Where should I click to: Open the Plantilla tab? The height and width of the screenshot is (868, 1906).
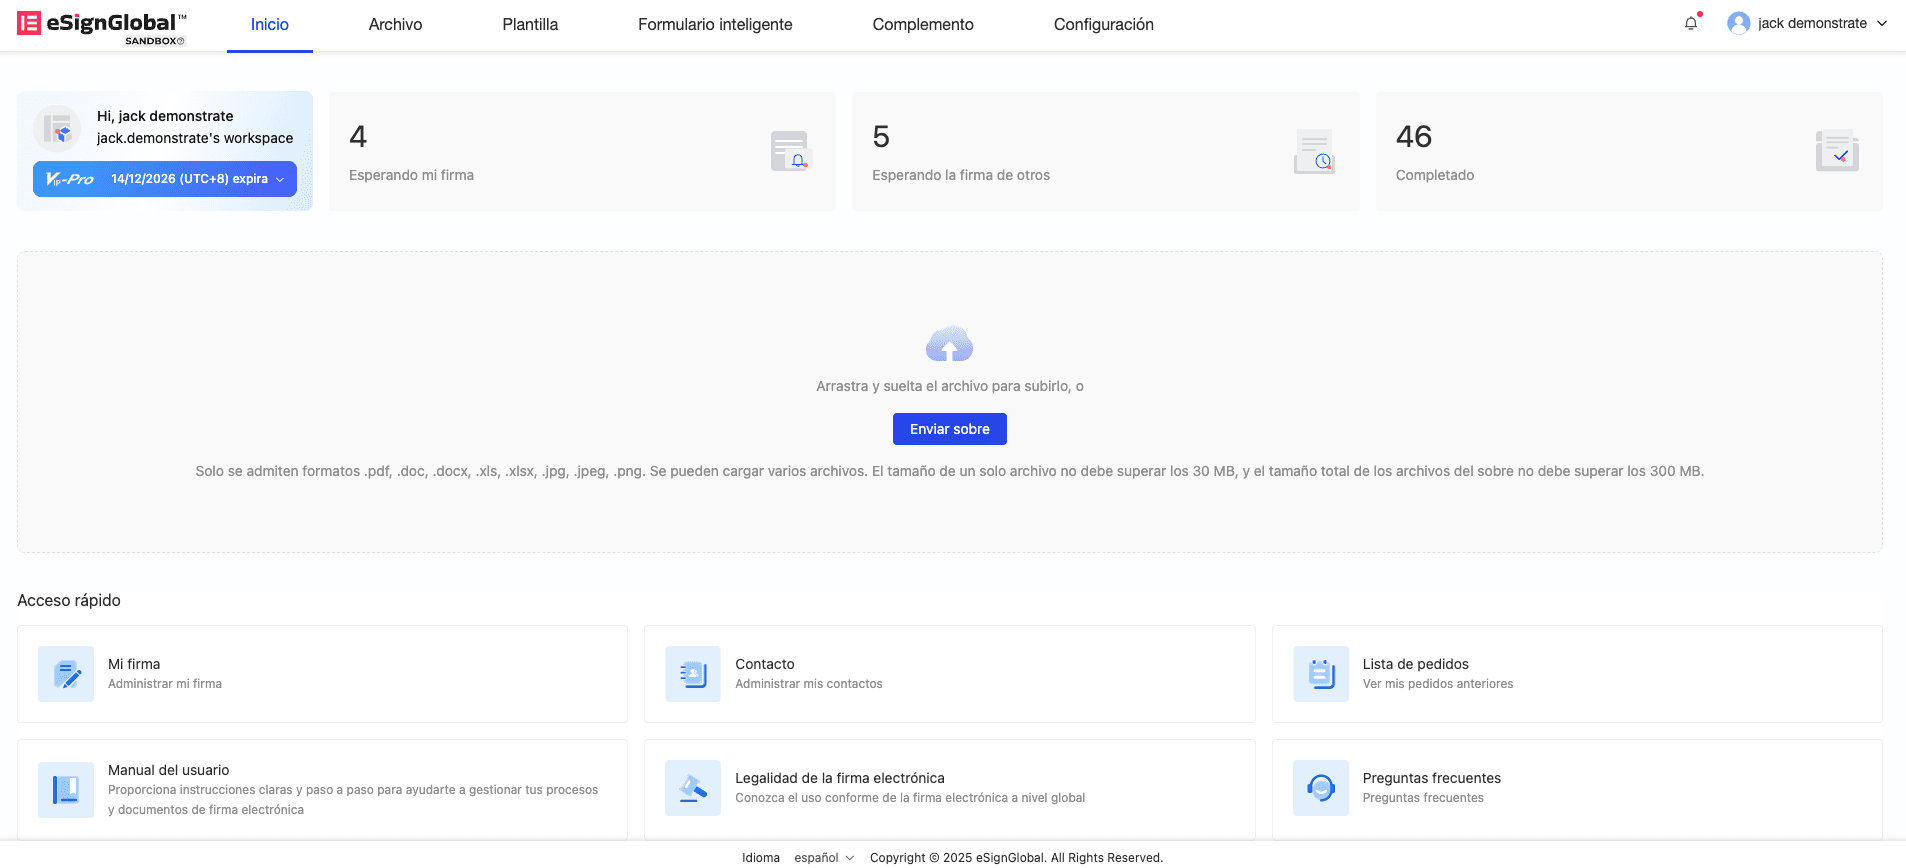click(530, 25)
